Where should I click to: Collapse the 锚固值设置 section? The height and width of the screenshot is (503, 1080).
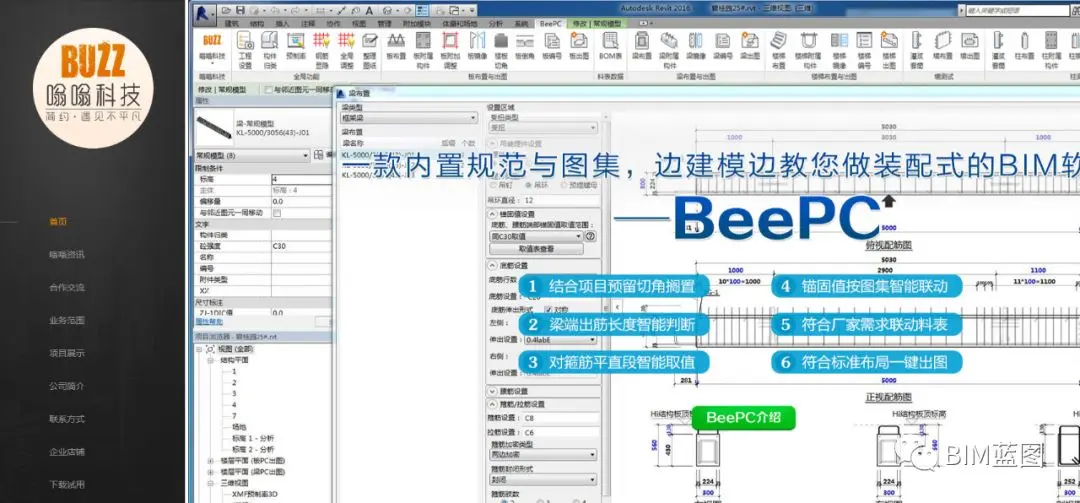[x=492, y=214]
